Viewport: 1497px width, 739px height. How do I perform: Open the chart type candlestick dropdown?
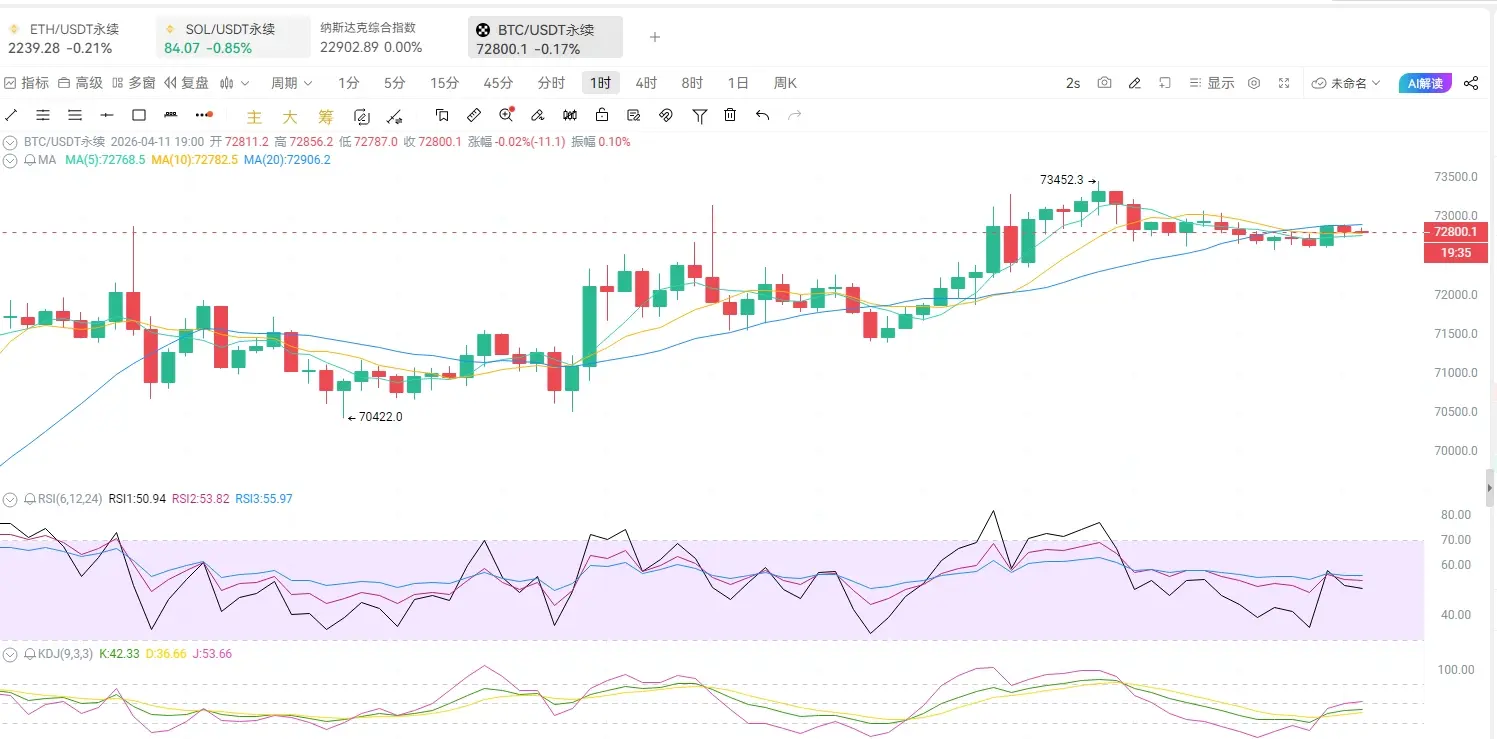[234, 83]
